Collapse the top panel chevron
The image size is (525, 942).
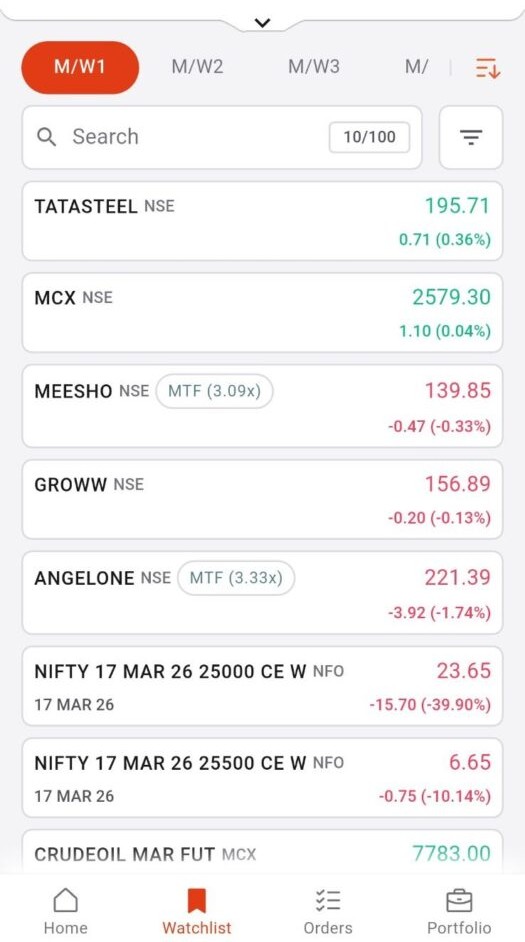(262, 23)
